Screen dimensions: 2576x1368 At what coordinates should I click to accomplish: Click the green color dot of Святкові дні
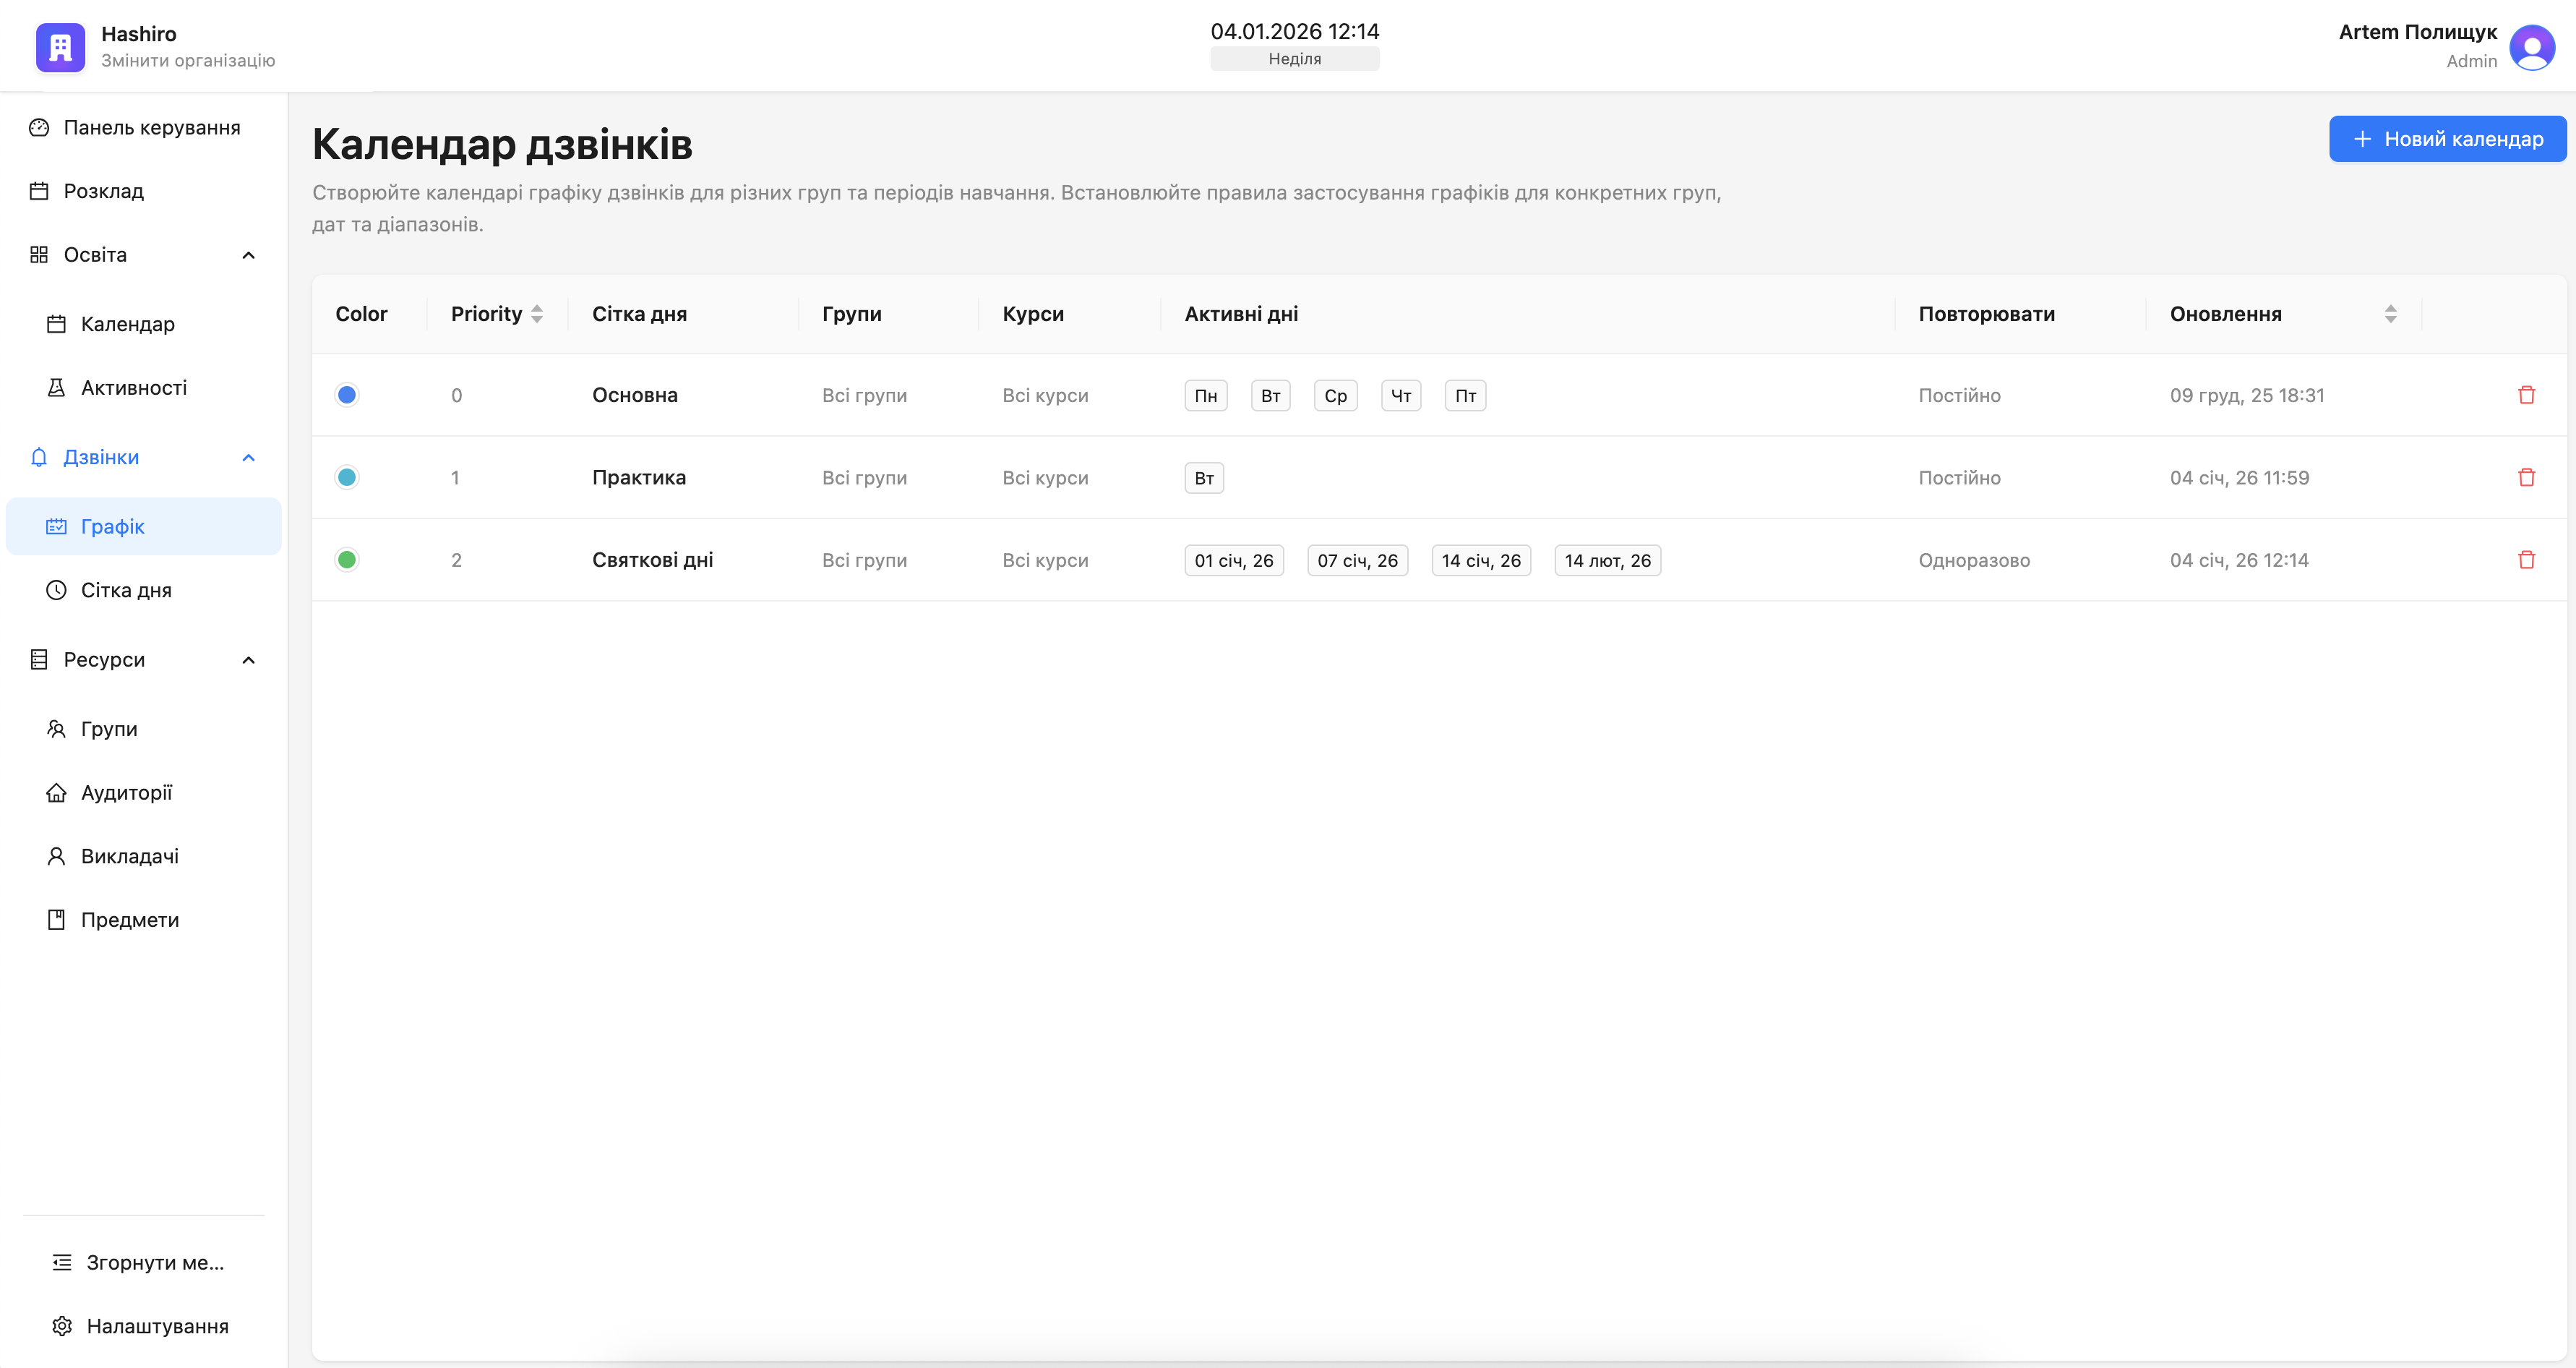tap(347, 560)
